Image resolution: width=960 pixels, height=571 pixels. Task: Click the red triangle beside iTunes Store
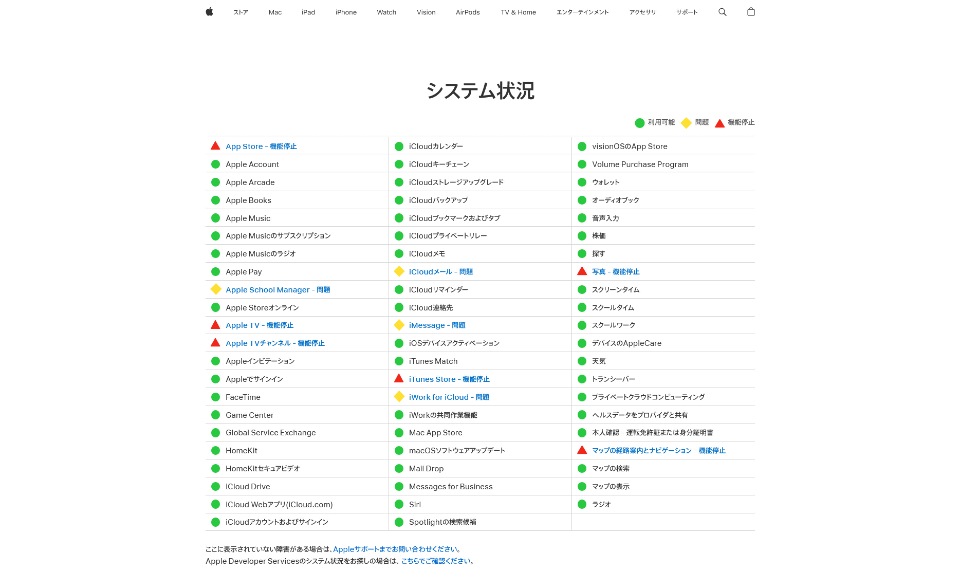pos(399,378)
